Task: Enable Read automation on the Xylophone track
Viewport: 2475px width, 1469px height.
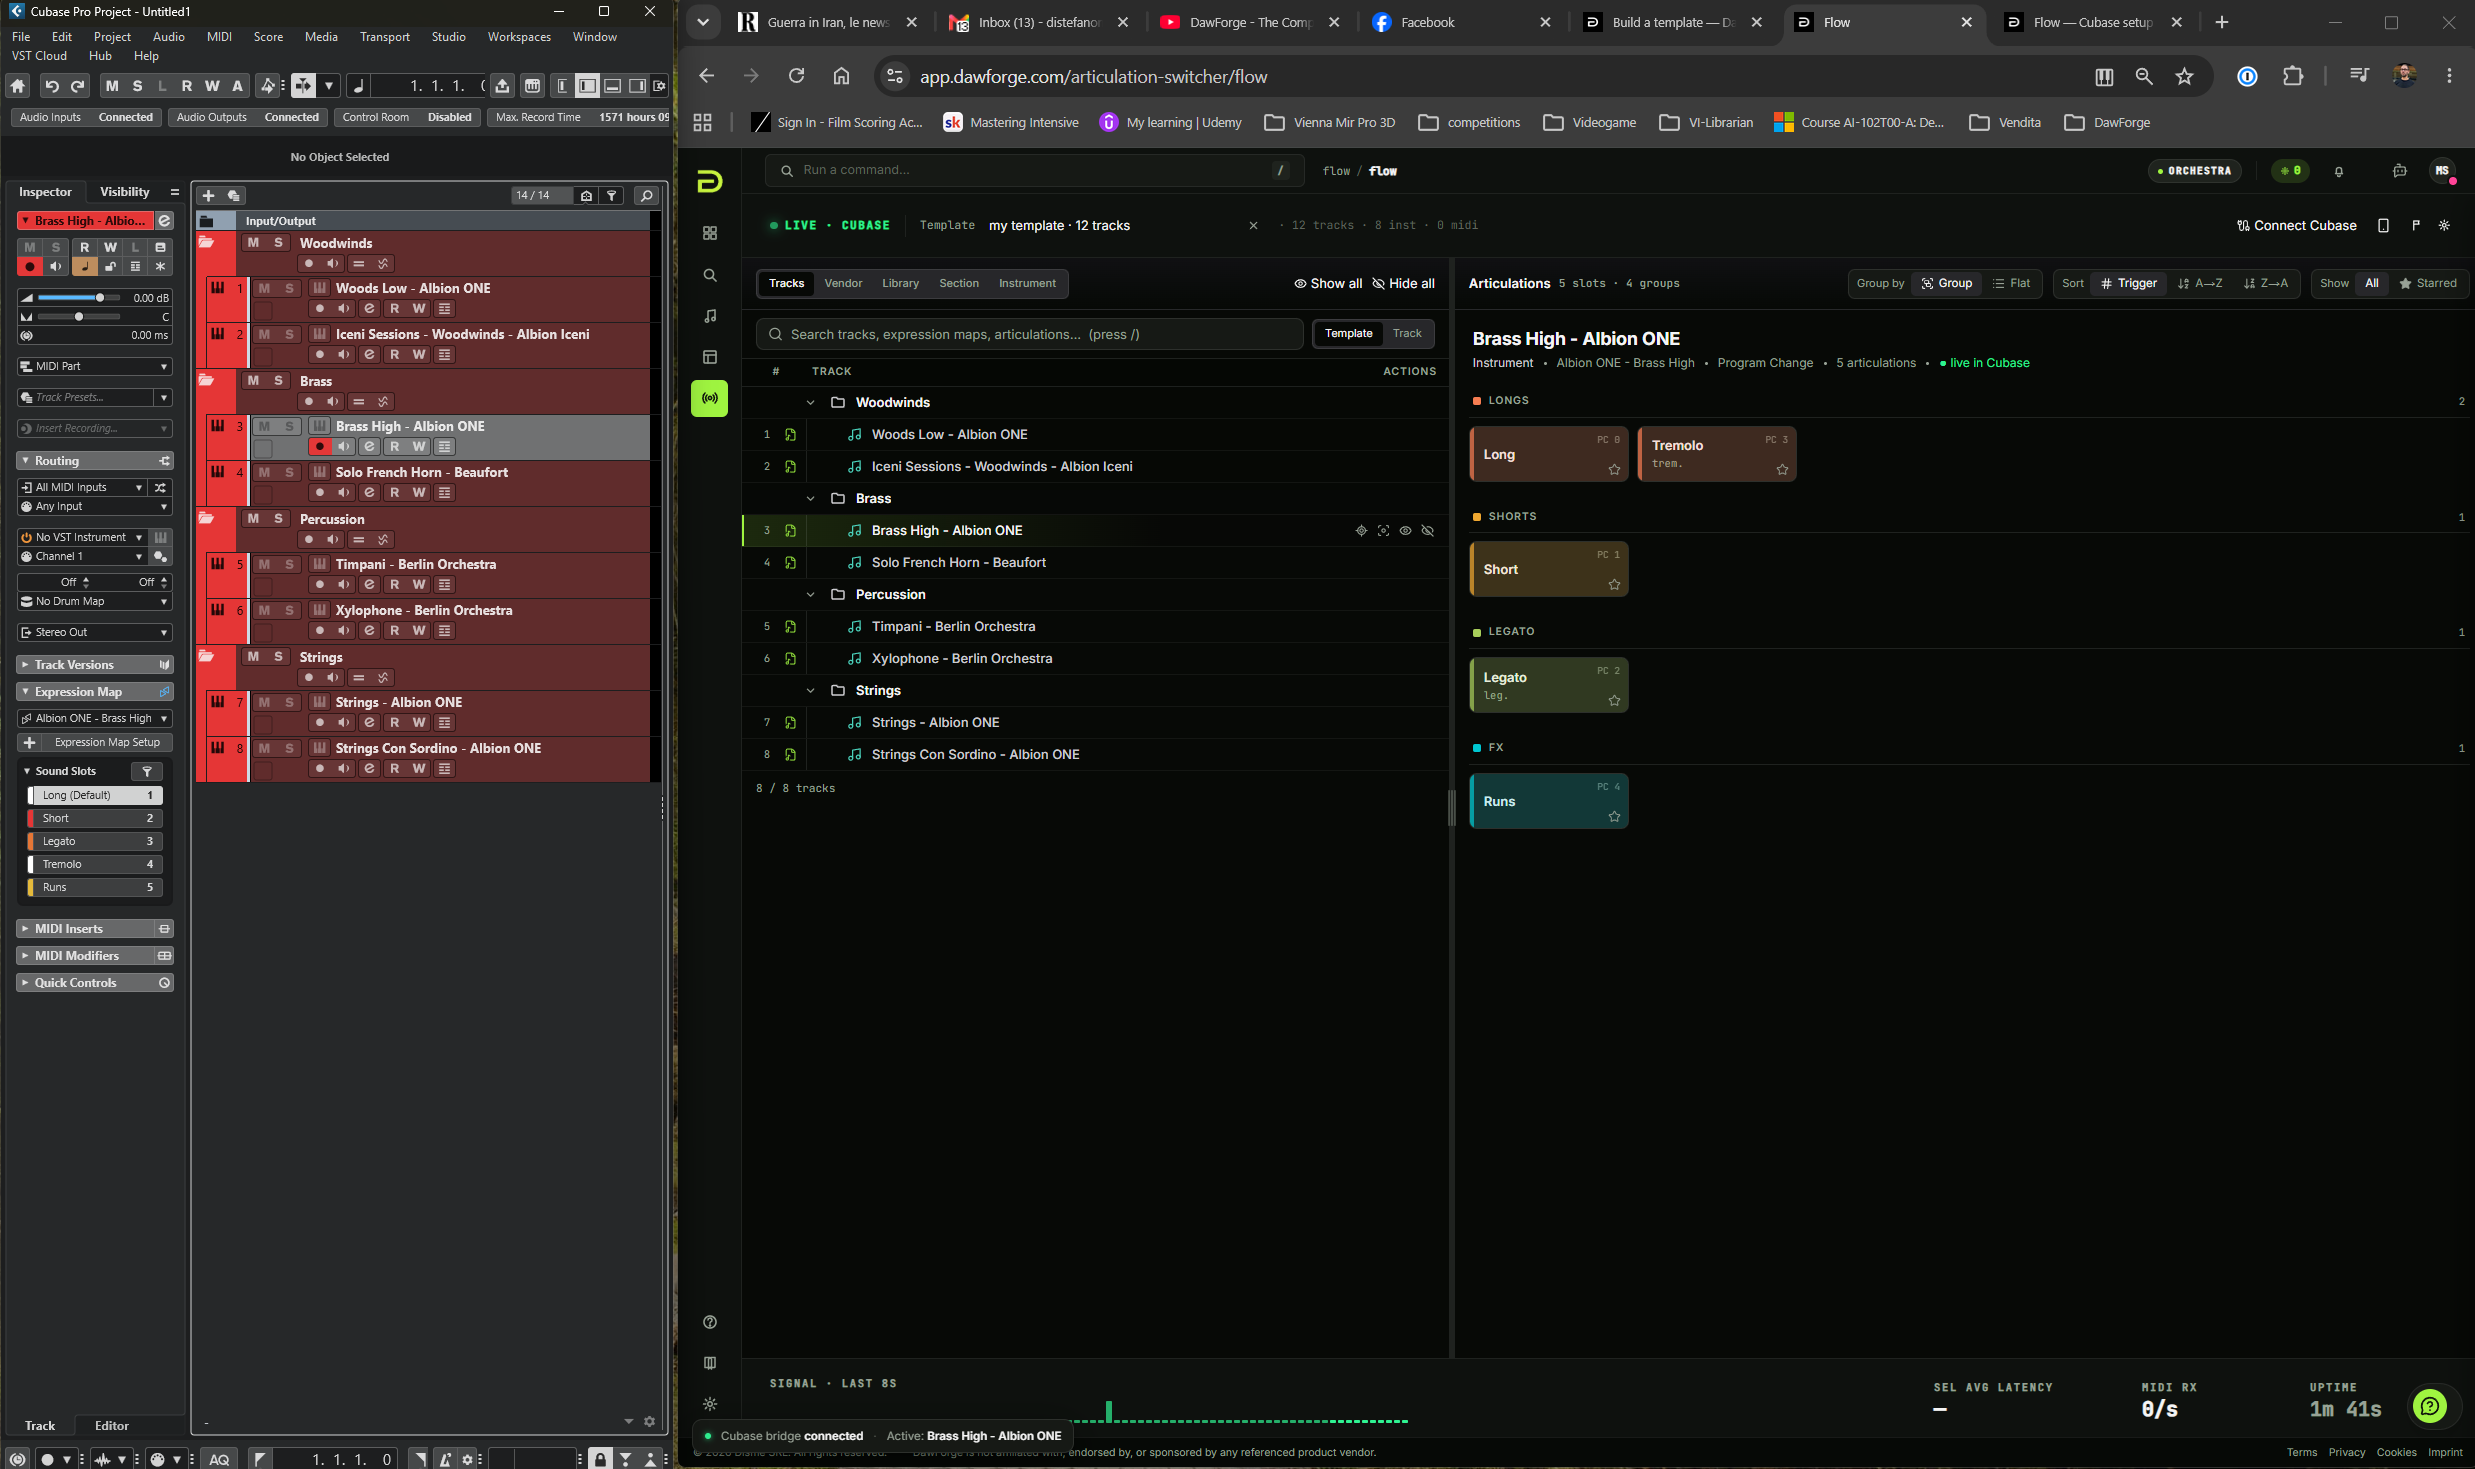Action: [395, 631]
